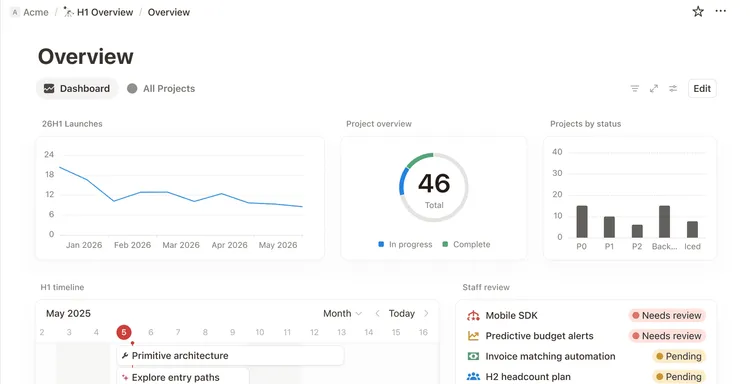Click the 26H1 Launches line chart
This screenshot has width=750, height=384.
(180, 198)
